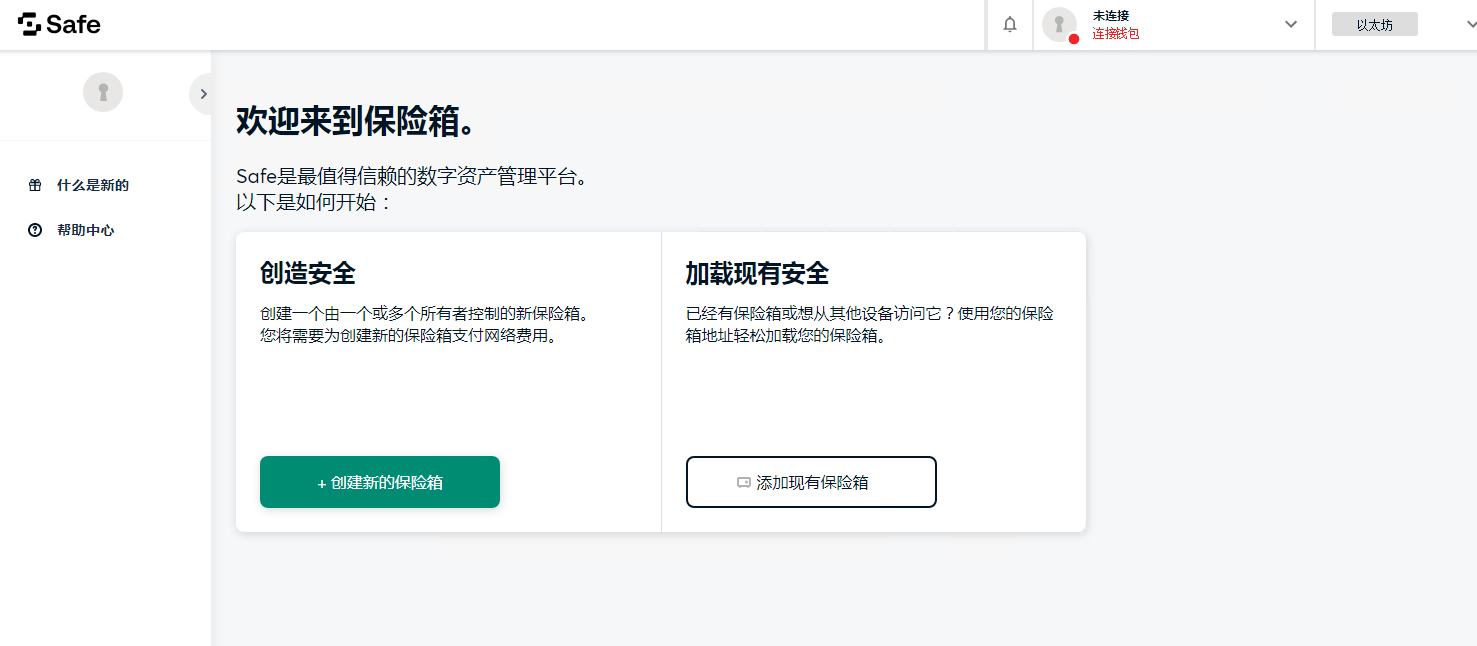The width and height of the screenshot is (1477, 646).
Task: Expand the sidebar using the arrow toggle
Action: (203, 94)
